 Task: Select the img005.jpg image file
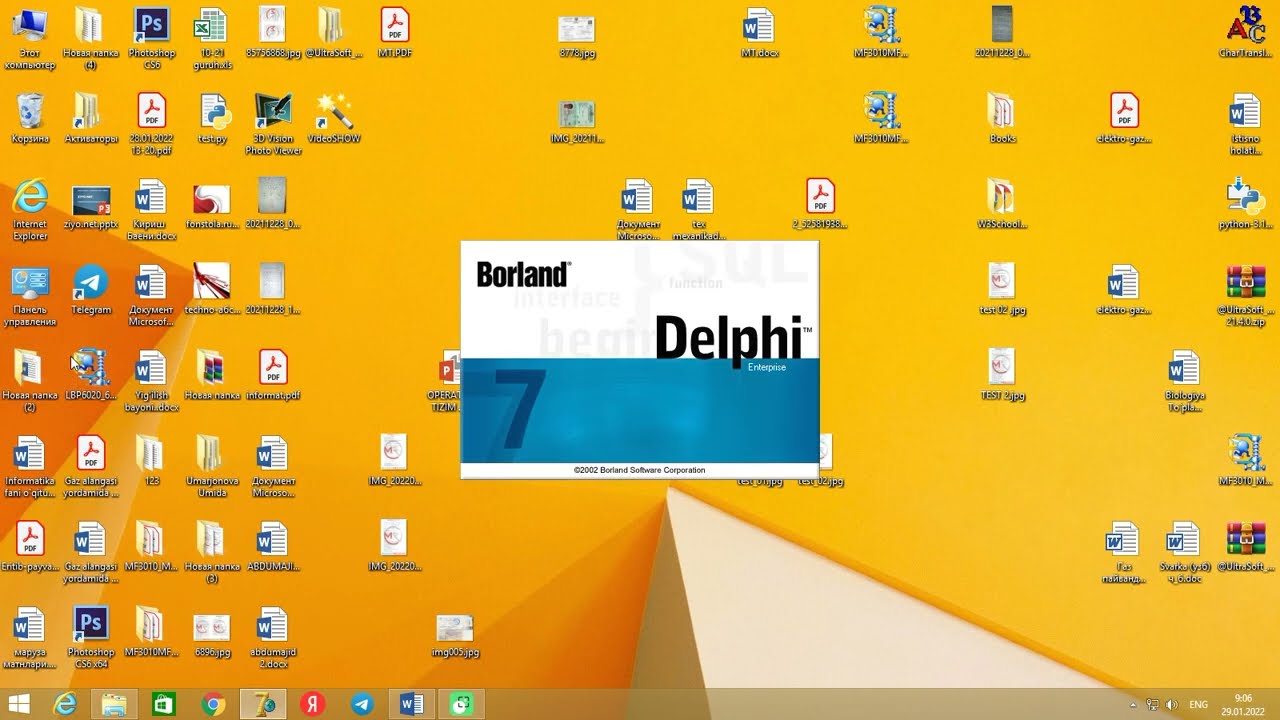pos(456,635)
